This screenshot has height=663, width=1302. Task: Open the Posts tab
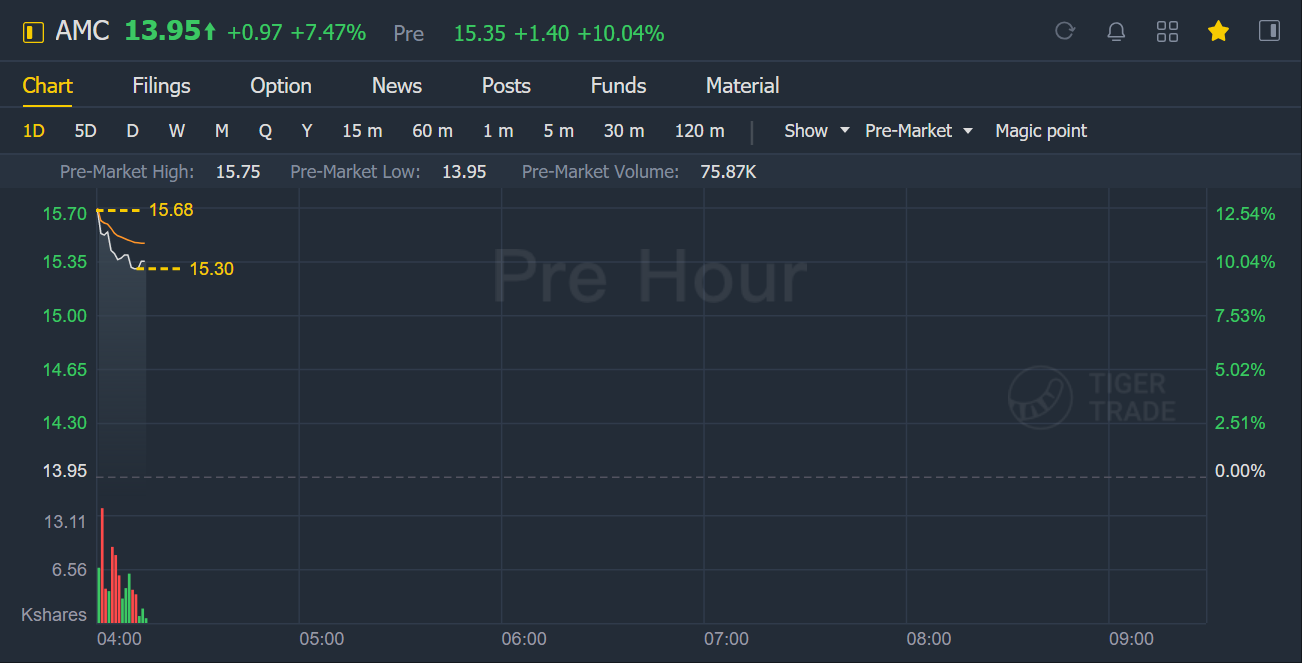pos(506,86)
